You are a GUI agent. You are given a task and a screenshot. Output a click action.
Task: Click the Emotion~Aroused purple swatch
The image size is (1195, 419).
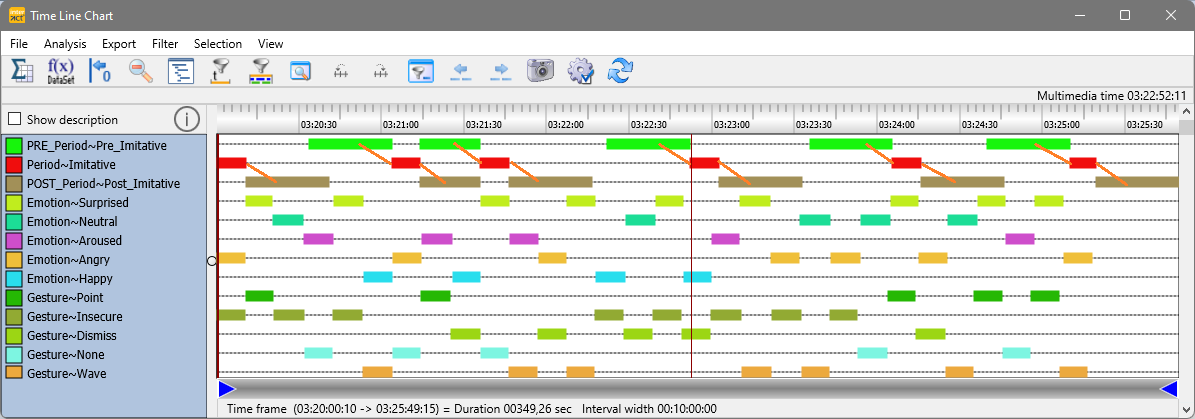pos(13,240)
